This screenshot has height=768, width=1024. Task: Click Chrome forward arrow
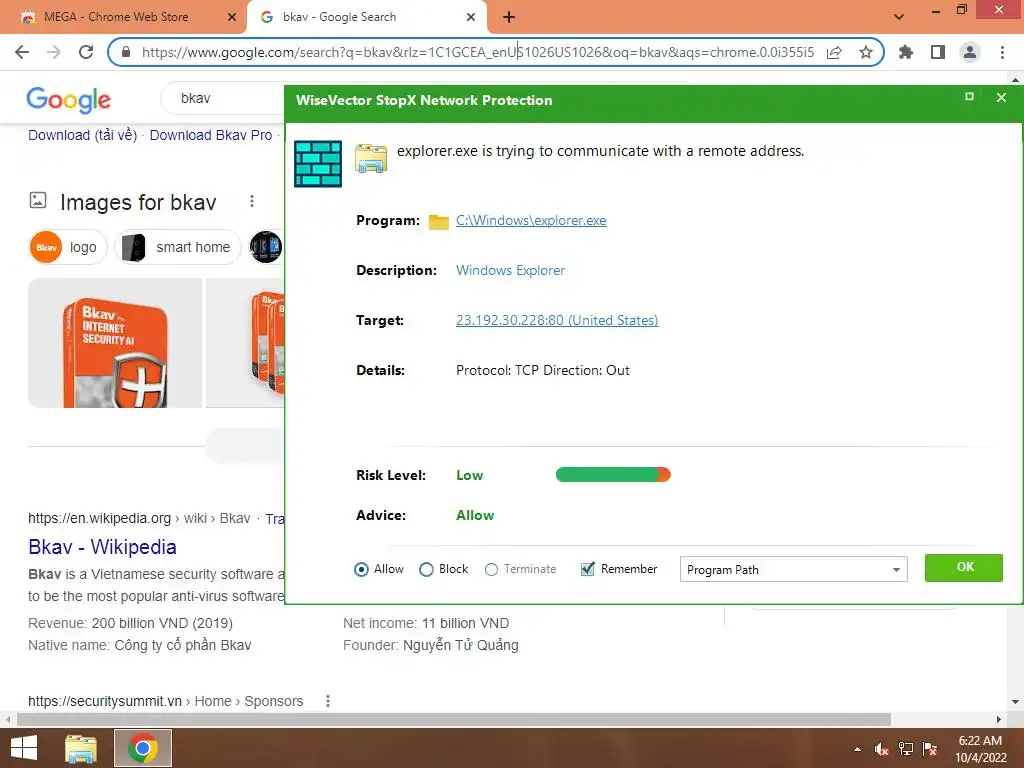(54, 52)
